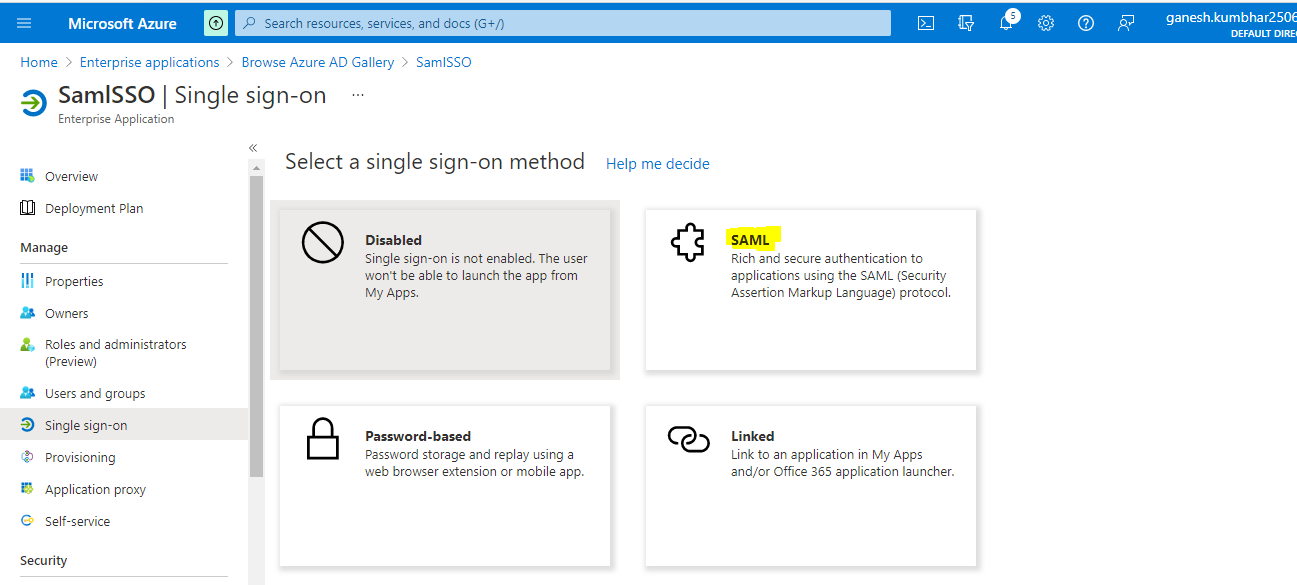Select the Password-based sign-on method title
Viewport: 1297px width, 585px height.
click(x=418, y=436)
